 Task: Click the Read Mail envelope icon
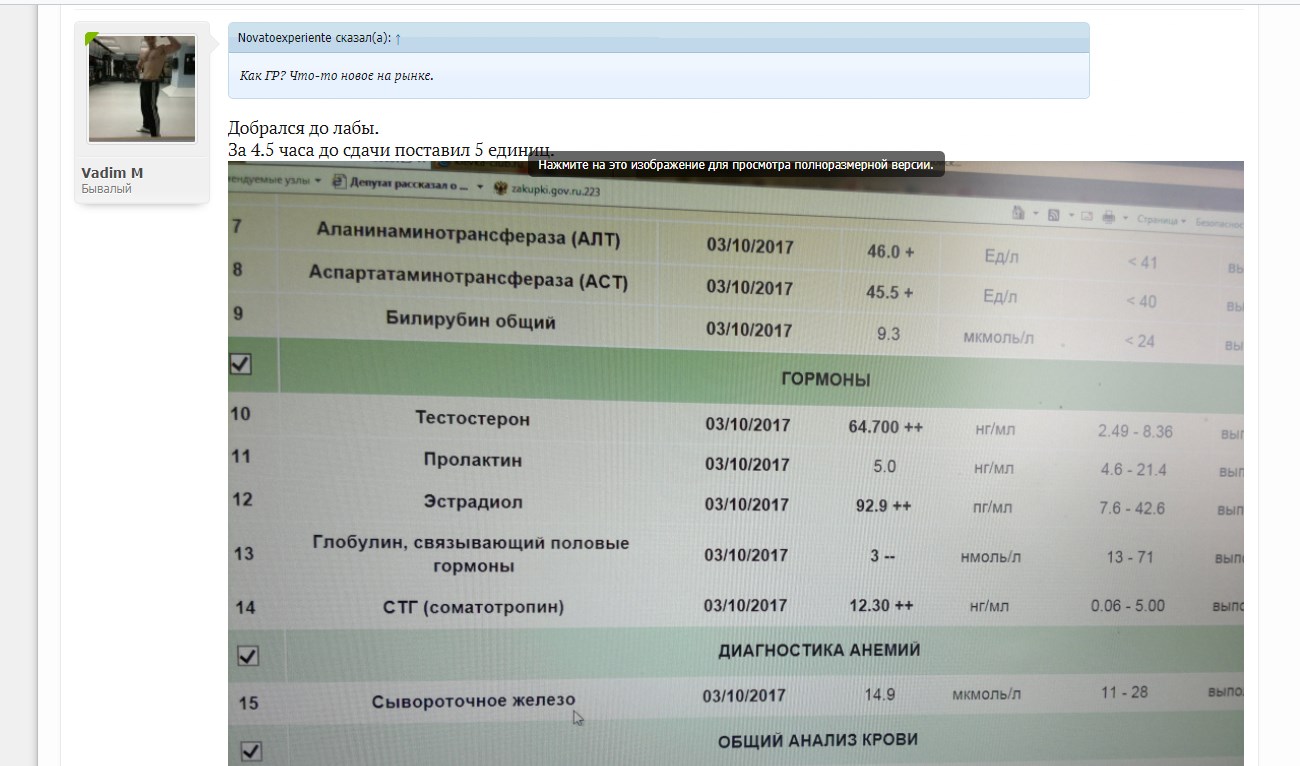[x=1087, y=214]
